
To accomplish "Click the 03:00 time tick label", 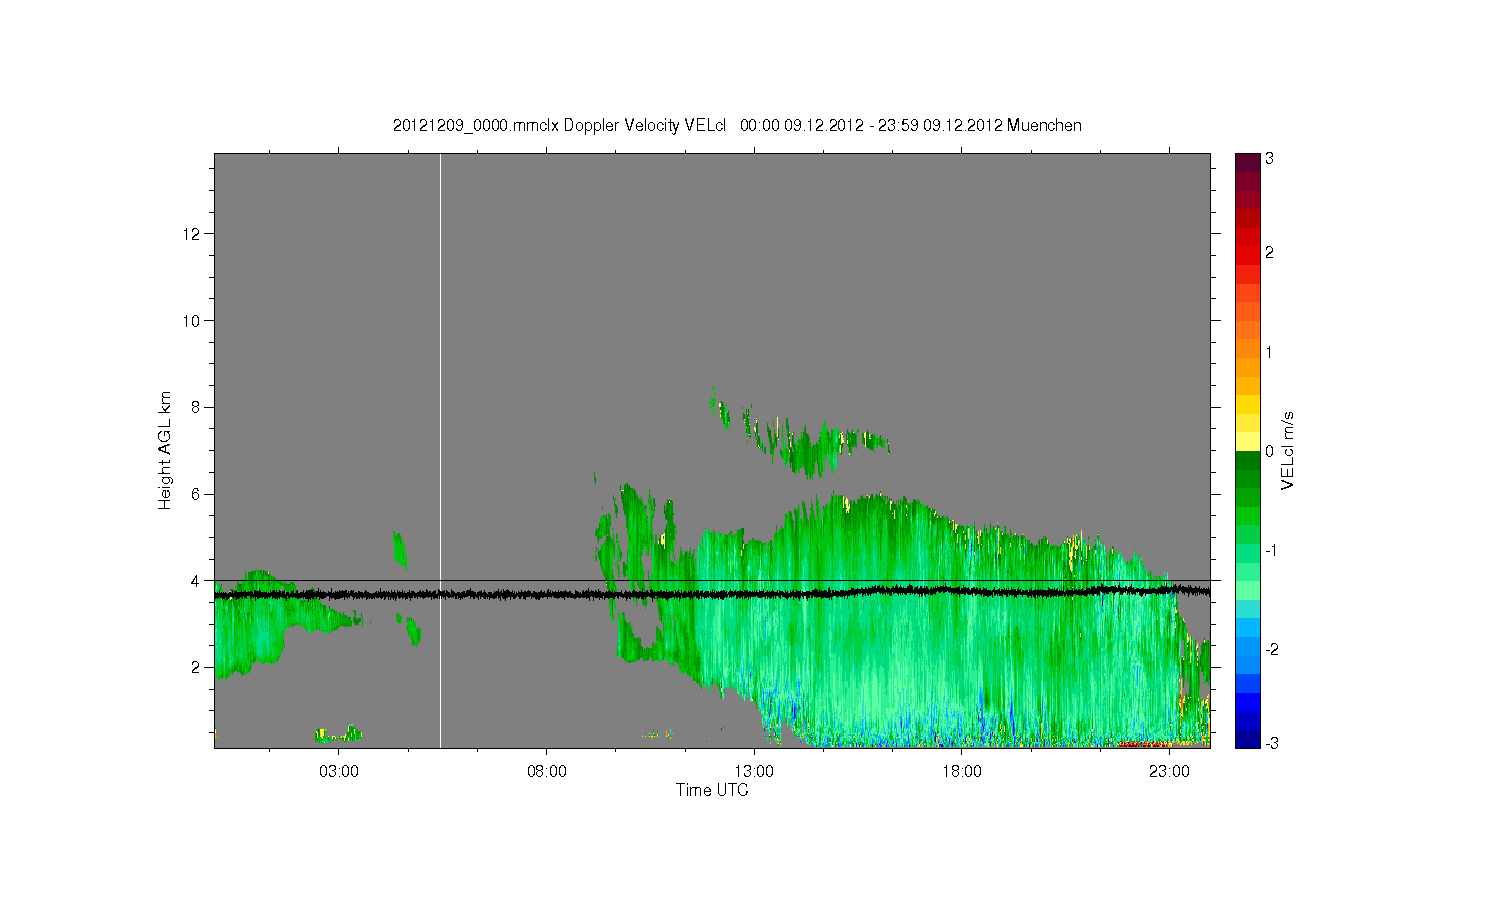I will click(339, 772).
